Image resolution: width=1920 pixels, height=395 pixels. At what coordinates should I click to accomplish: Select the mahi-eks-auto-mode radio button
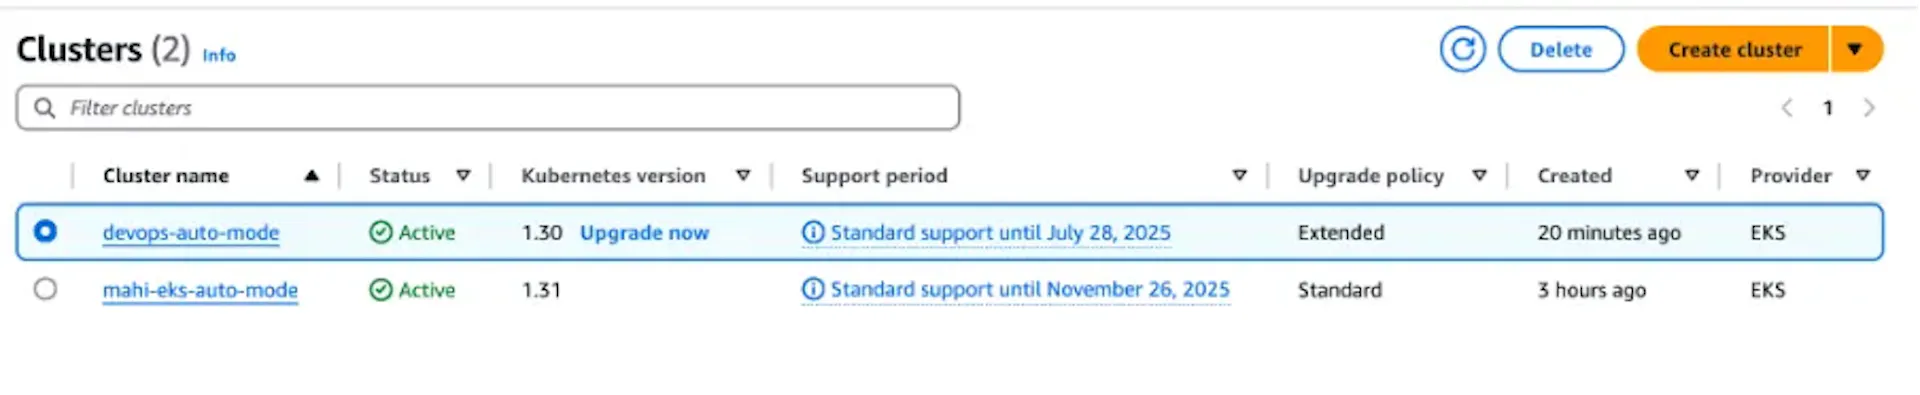pyautogui.click(x=45, y=289)
